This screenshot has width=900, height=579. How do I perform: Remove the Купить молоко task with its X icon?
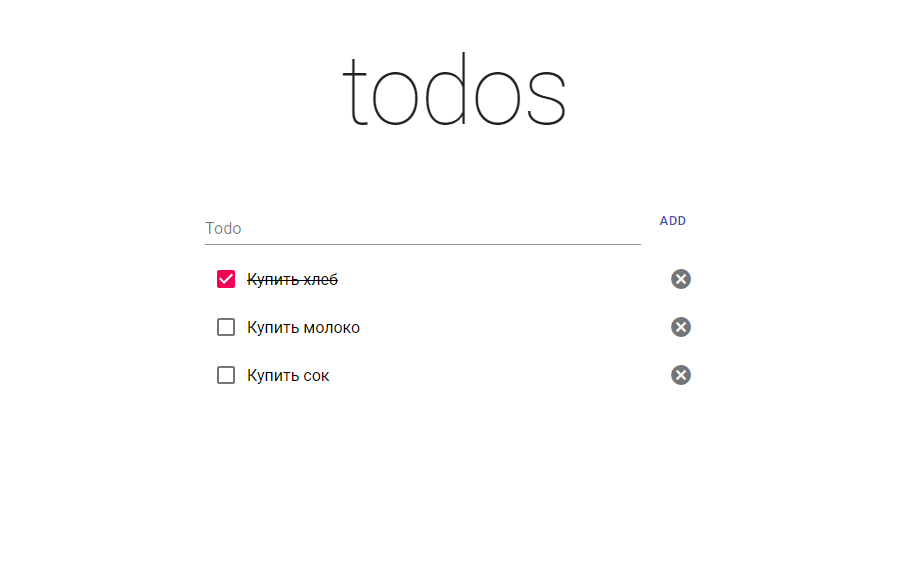tap(681, 327)
